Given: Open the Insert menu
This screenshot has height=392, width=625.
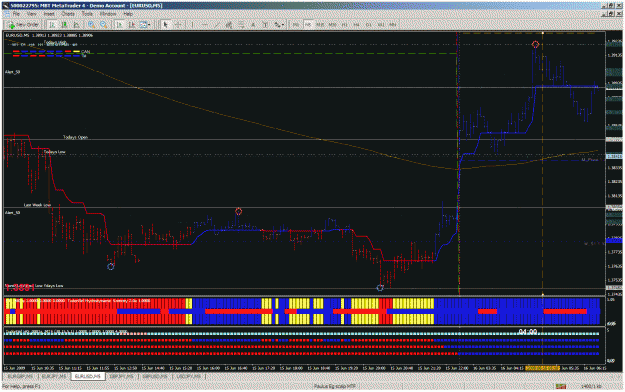Looking at the screenshot, I should tap(49, 14).
